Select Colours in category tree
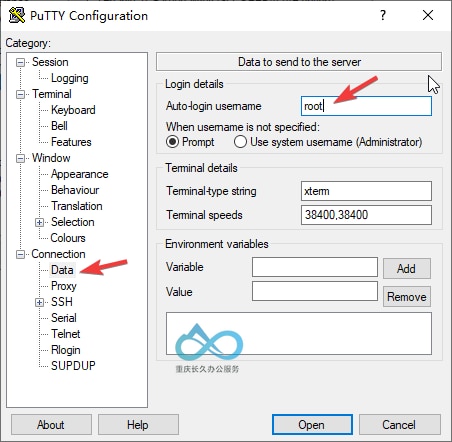 pos(68,238)
